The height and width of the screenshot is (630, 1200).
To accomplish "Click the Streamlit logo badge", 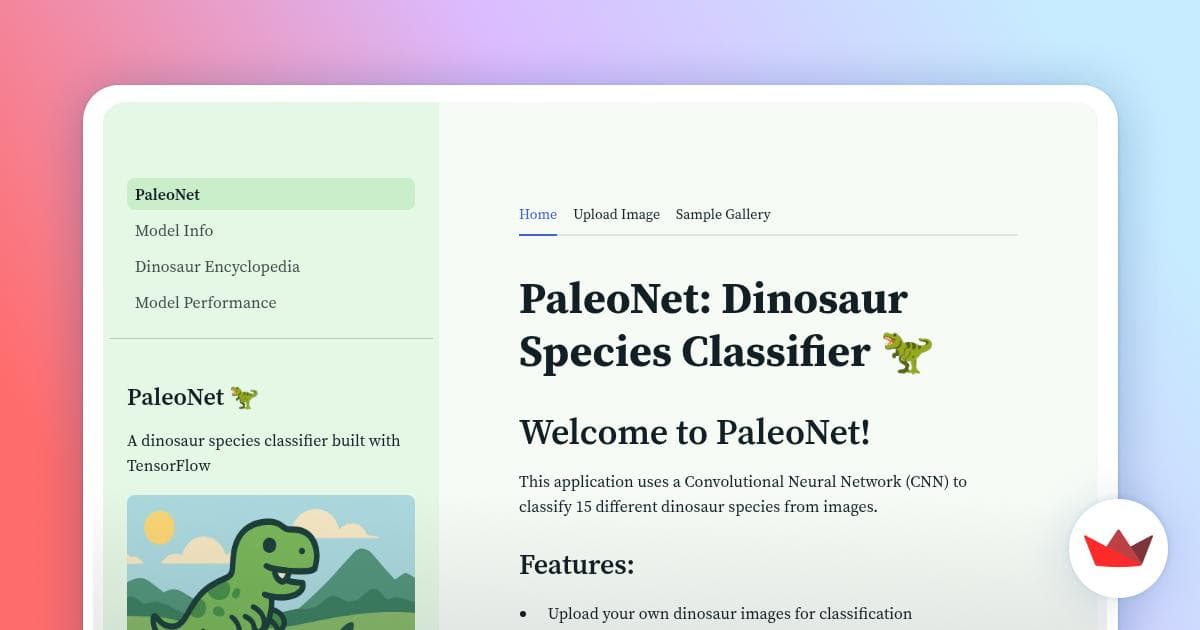I will (1118, 548).
